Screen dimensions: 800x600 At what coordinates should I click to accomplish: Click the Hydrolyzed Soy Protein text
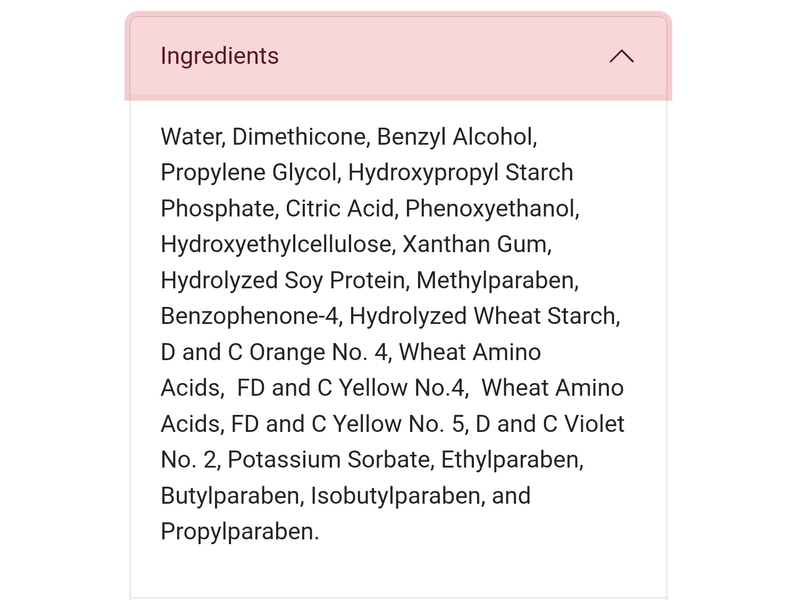283,280
